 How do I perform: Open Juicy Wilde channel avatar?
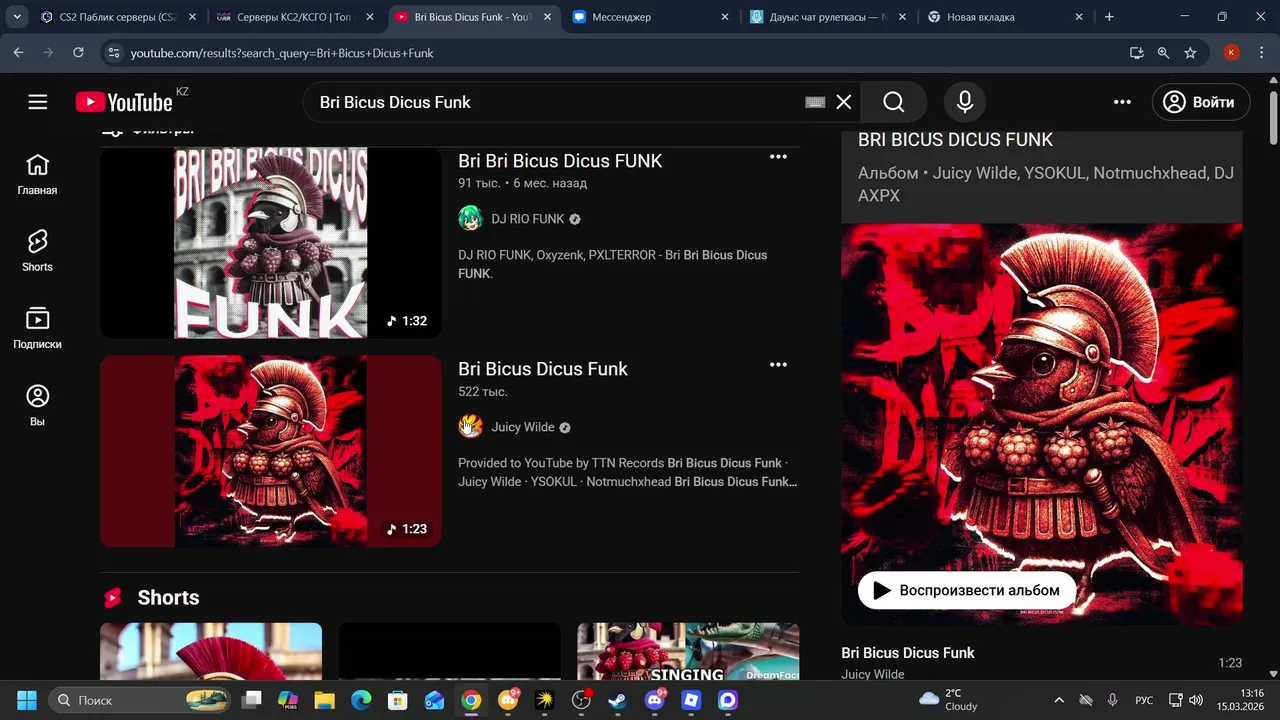(470, 427)
